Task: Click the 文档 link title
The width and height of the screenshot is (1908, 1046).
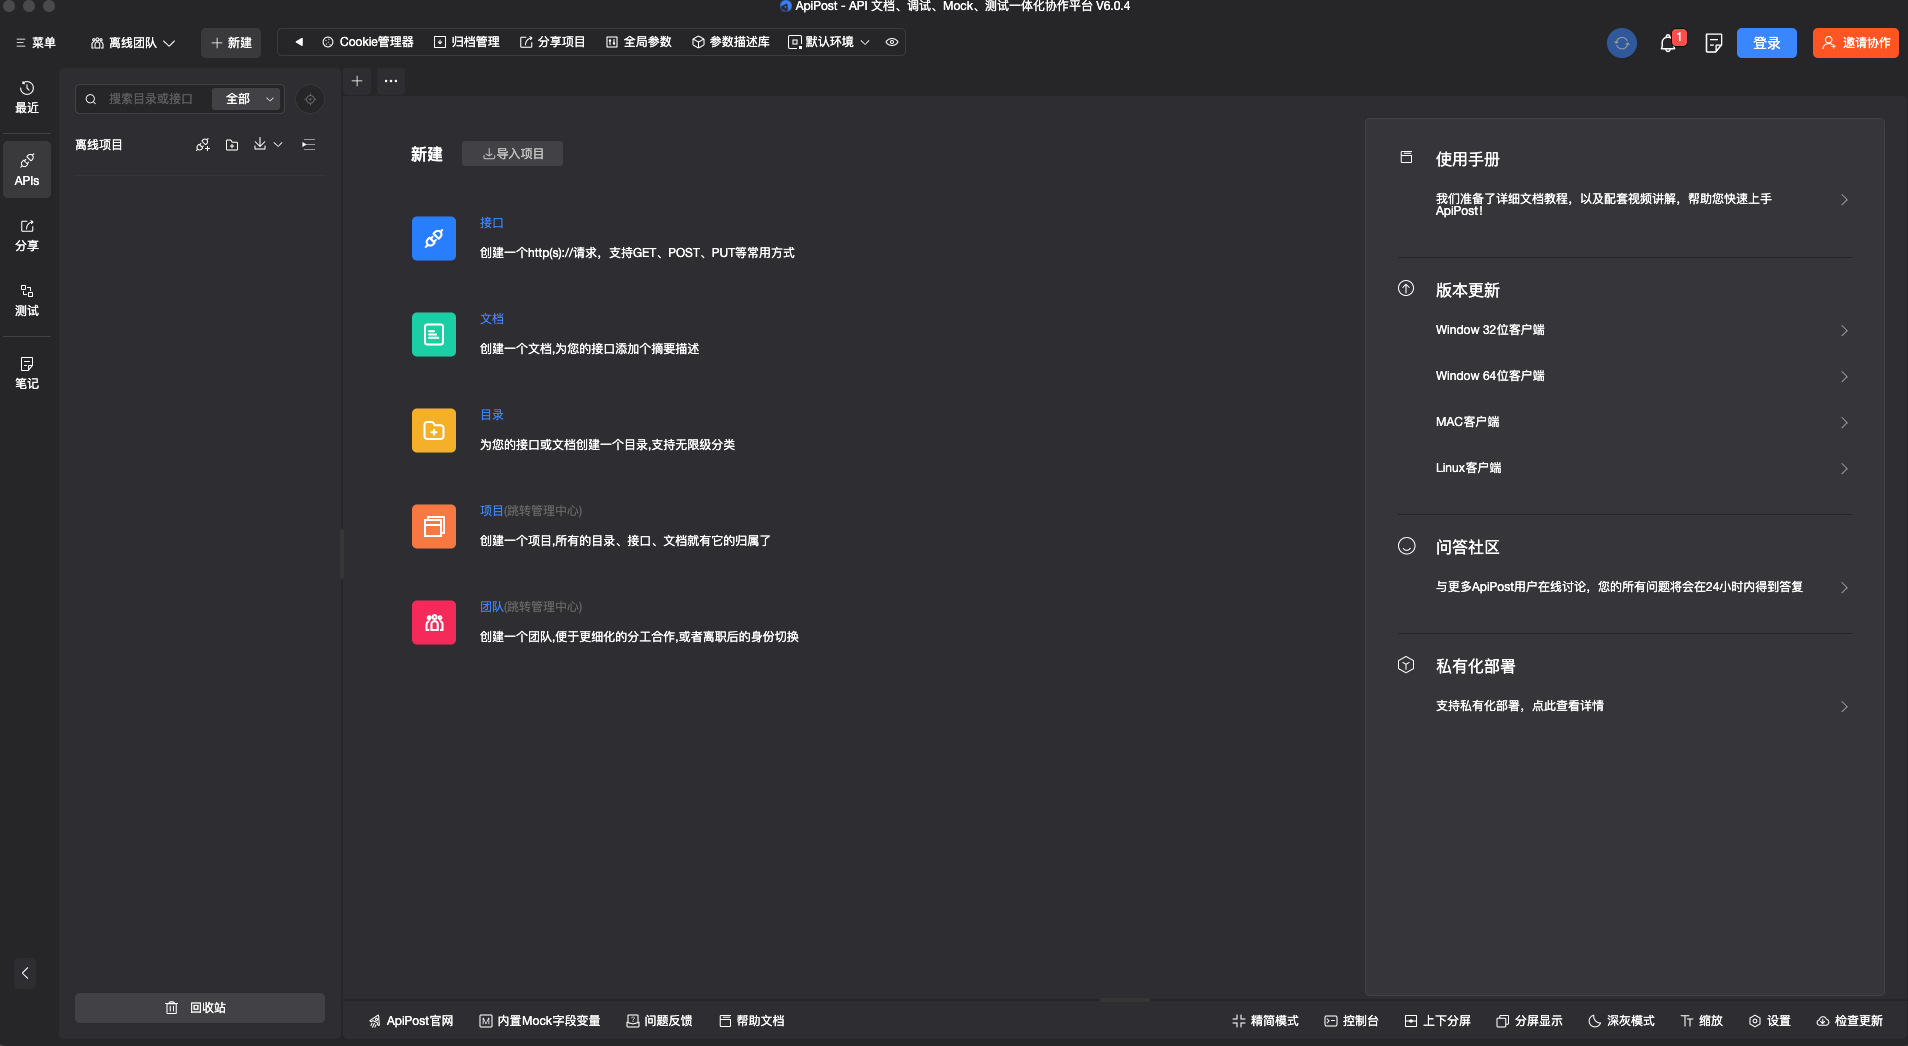Action: [491, 319]
